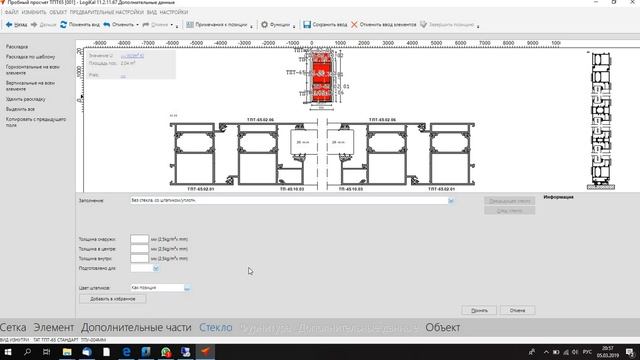
Task: Undo with the Отменить arrow icon
Action: pos(107,24)
